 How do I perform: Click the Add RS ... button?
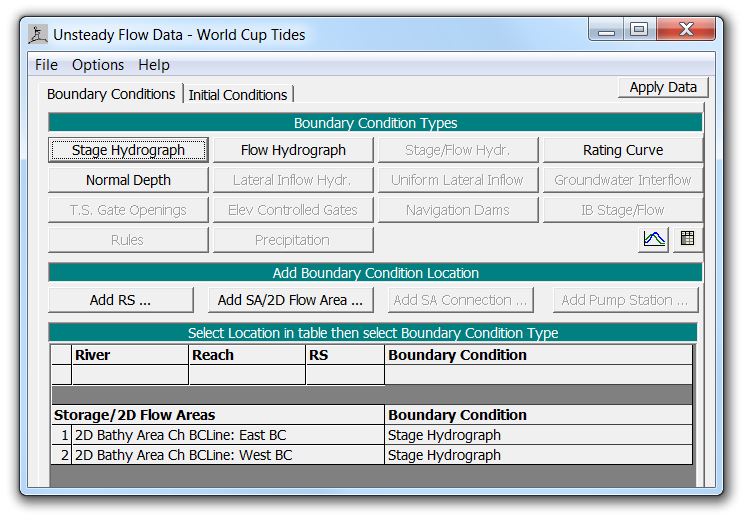121,300
